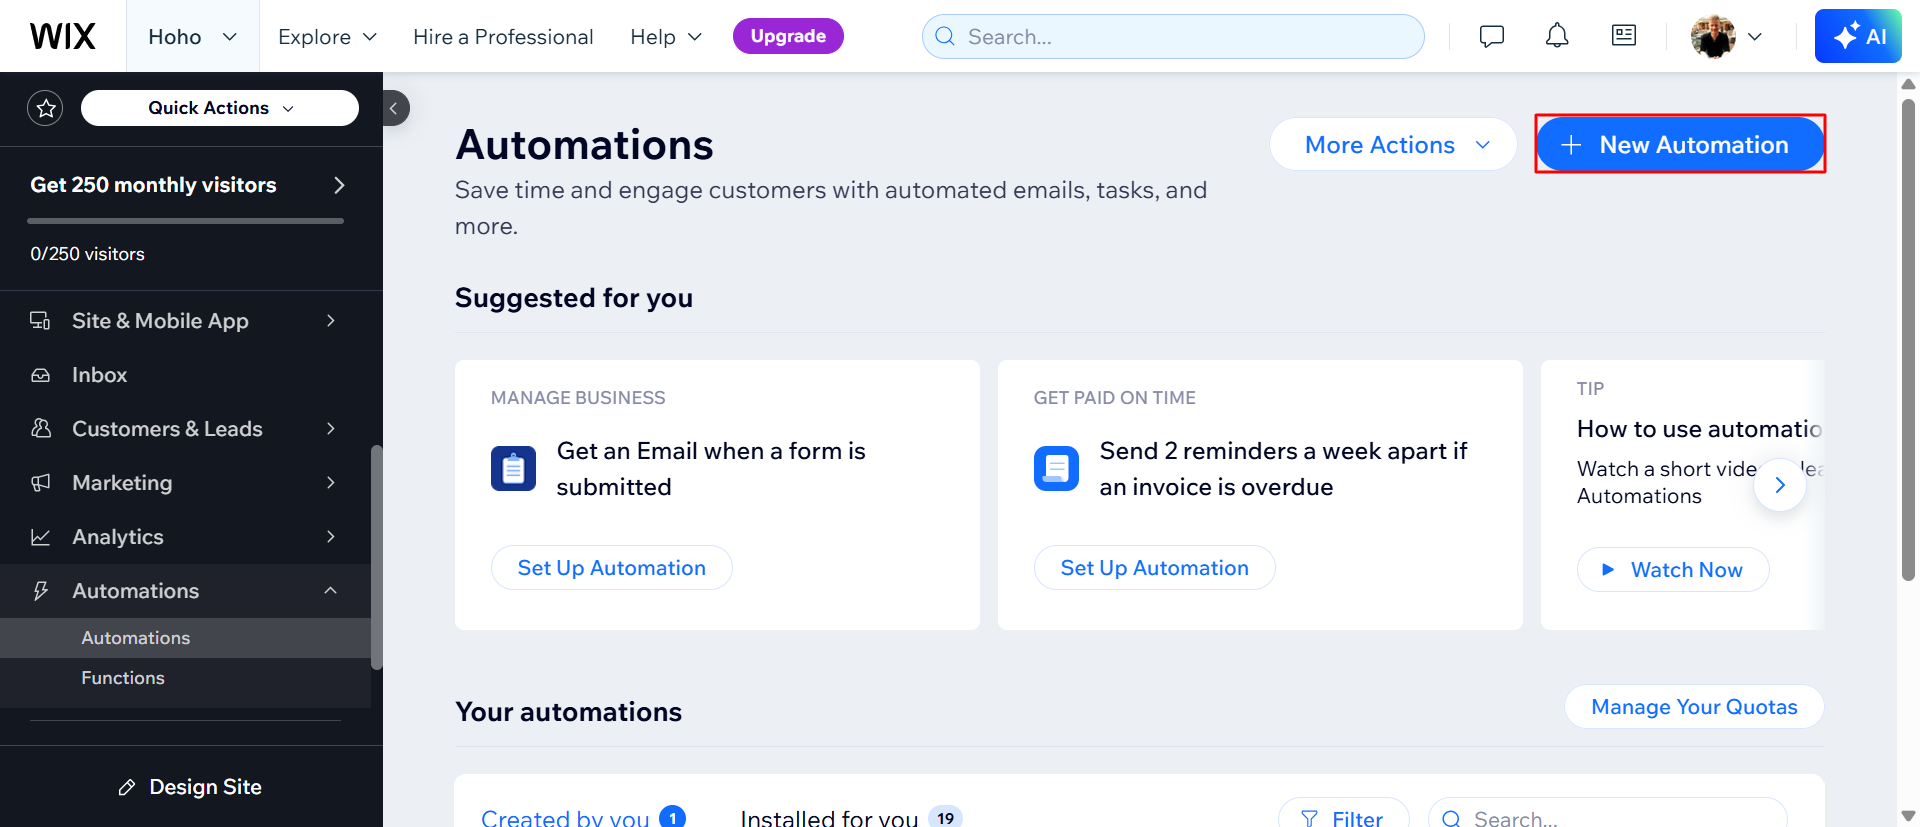Expand Analytics submenu chevron
Image resolution: width=1920 pixels, height=827 pixels.
pos(331,537)
